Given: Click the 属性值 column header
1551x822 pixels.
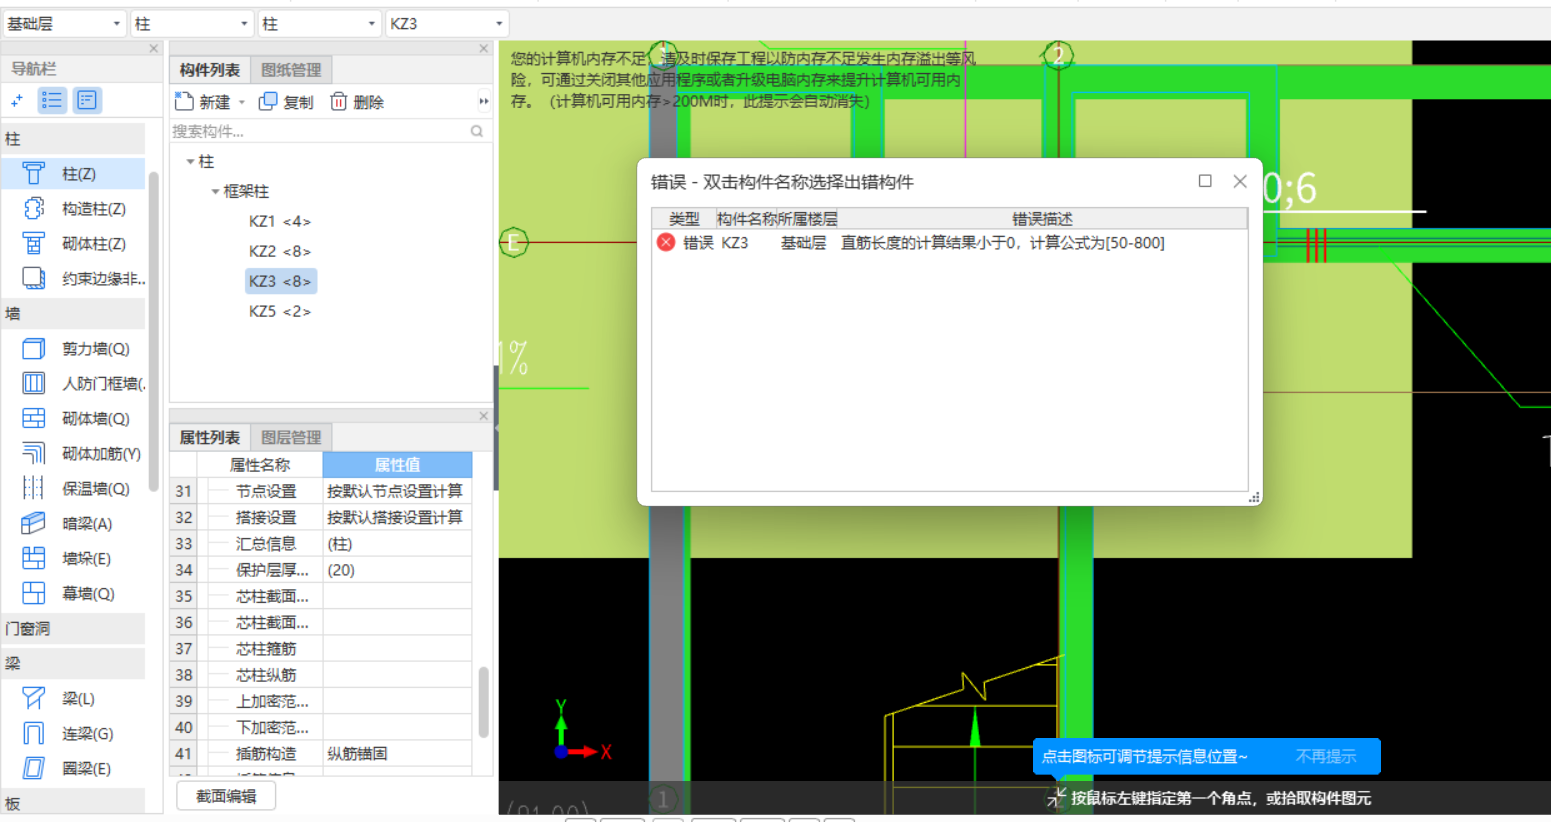Looking at the screenshot, I should (397, 465).
